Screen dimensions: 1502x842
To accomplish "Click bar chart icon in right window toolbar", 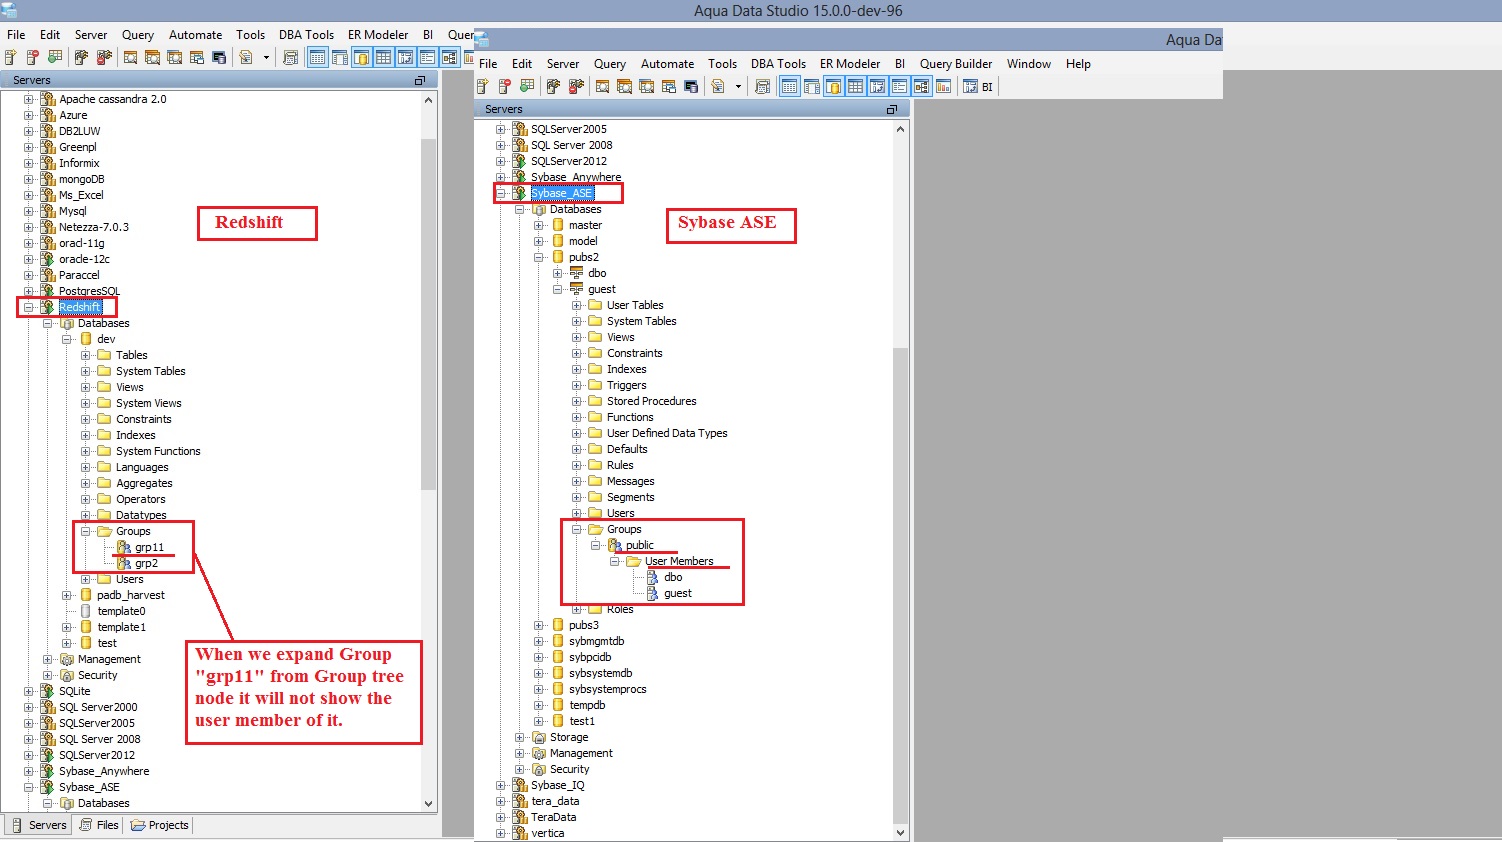I will click(x=943, y=87).
